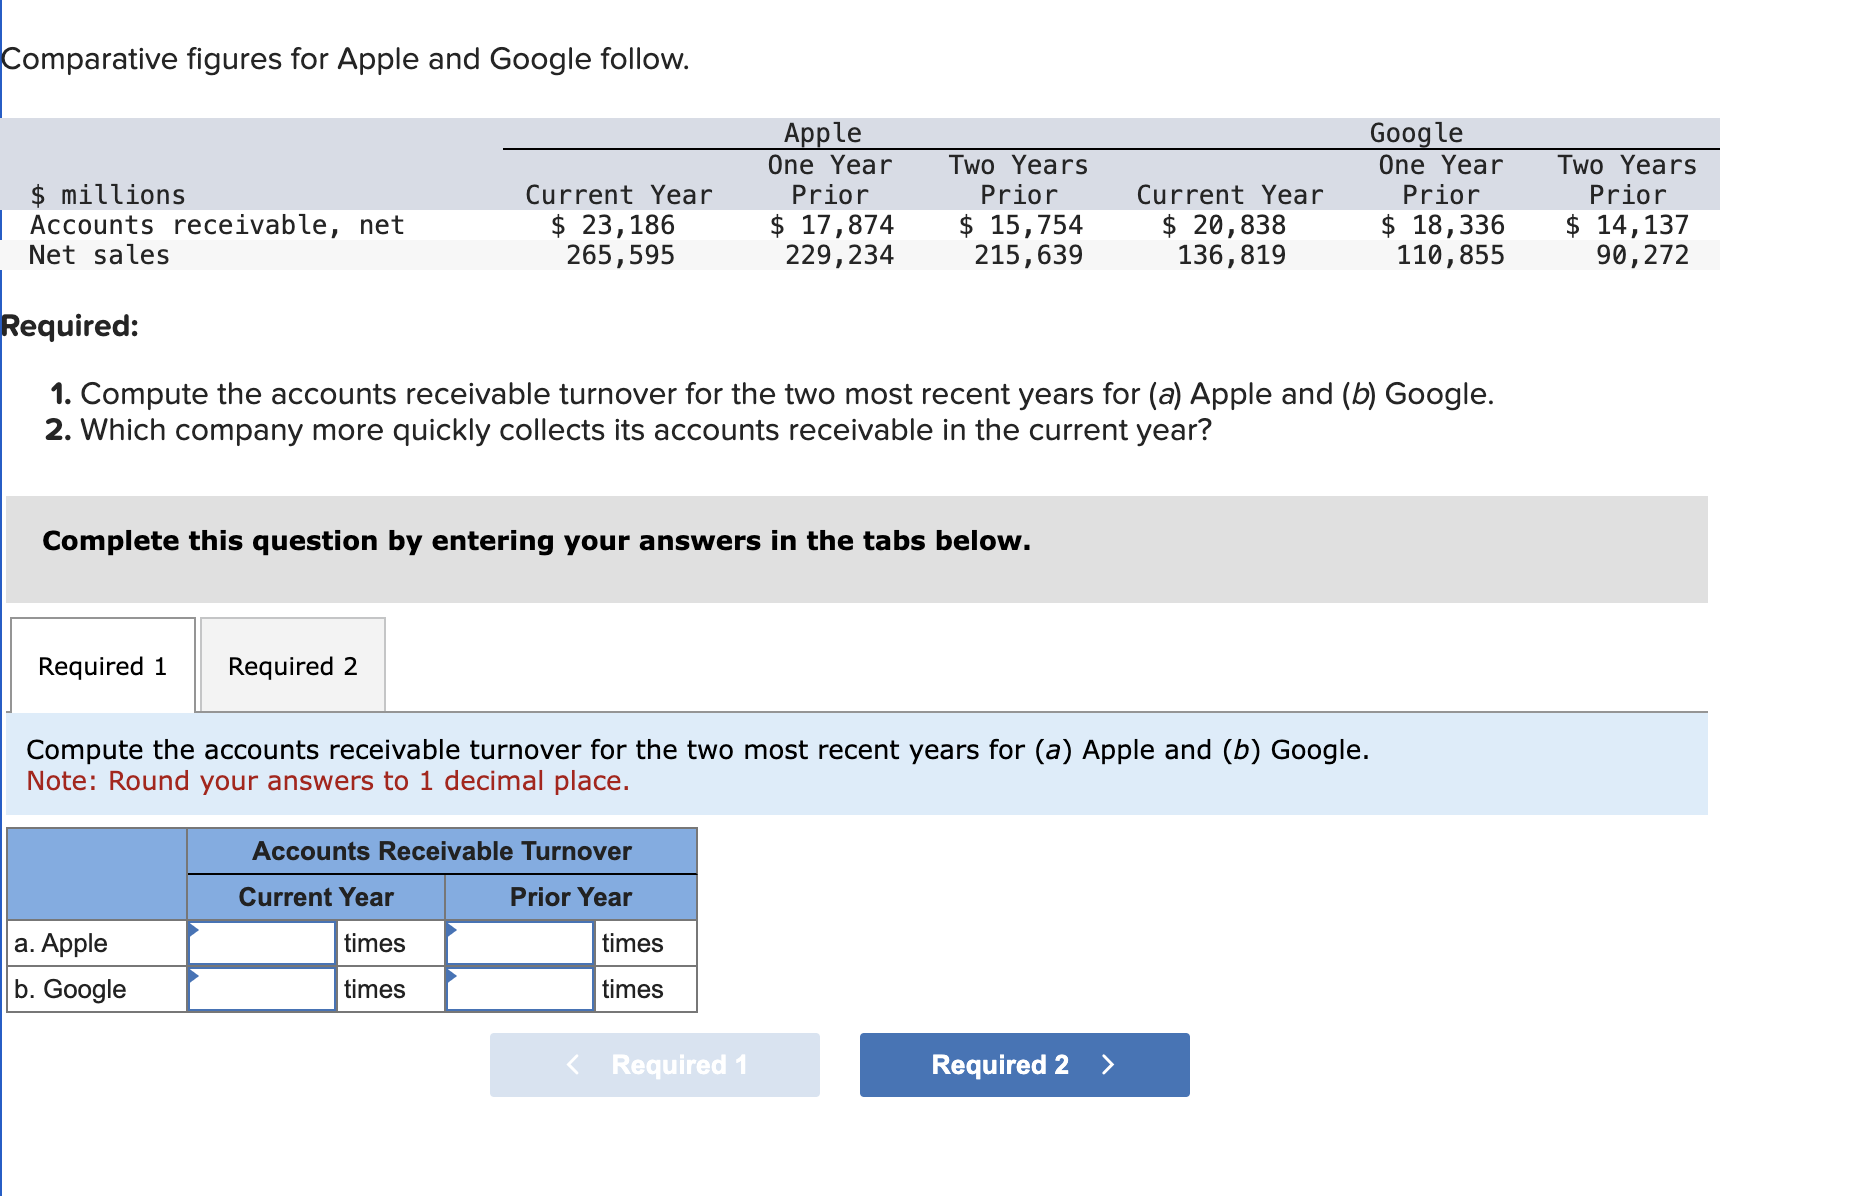Screen dimensions: 1858x1196
Task: Click Apple Prior Year turnover input
Action: pos(520,943)
